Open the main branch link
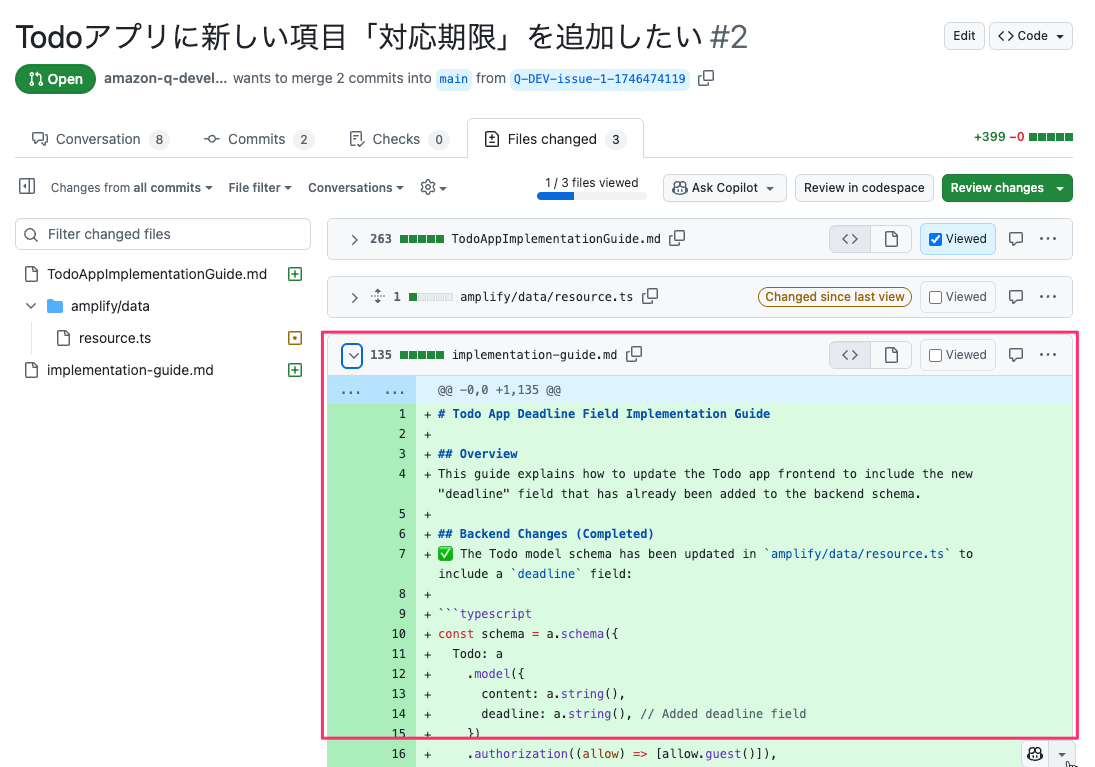The width and height of the screenshot is (1095, 767). 453,79
